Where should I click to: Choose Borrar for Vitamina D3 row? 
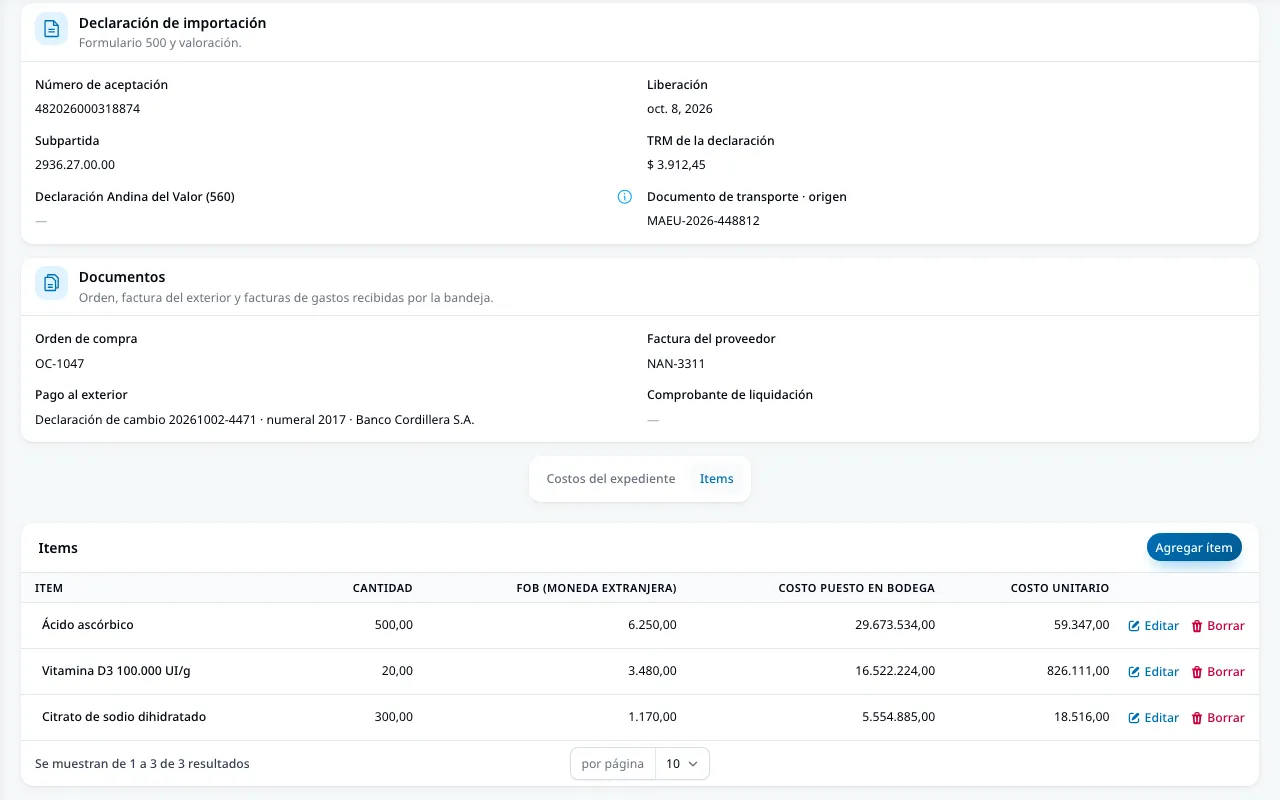point(1218,672)
